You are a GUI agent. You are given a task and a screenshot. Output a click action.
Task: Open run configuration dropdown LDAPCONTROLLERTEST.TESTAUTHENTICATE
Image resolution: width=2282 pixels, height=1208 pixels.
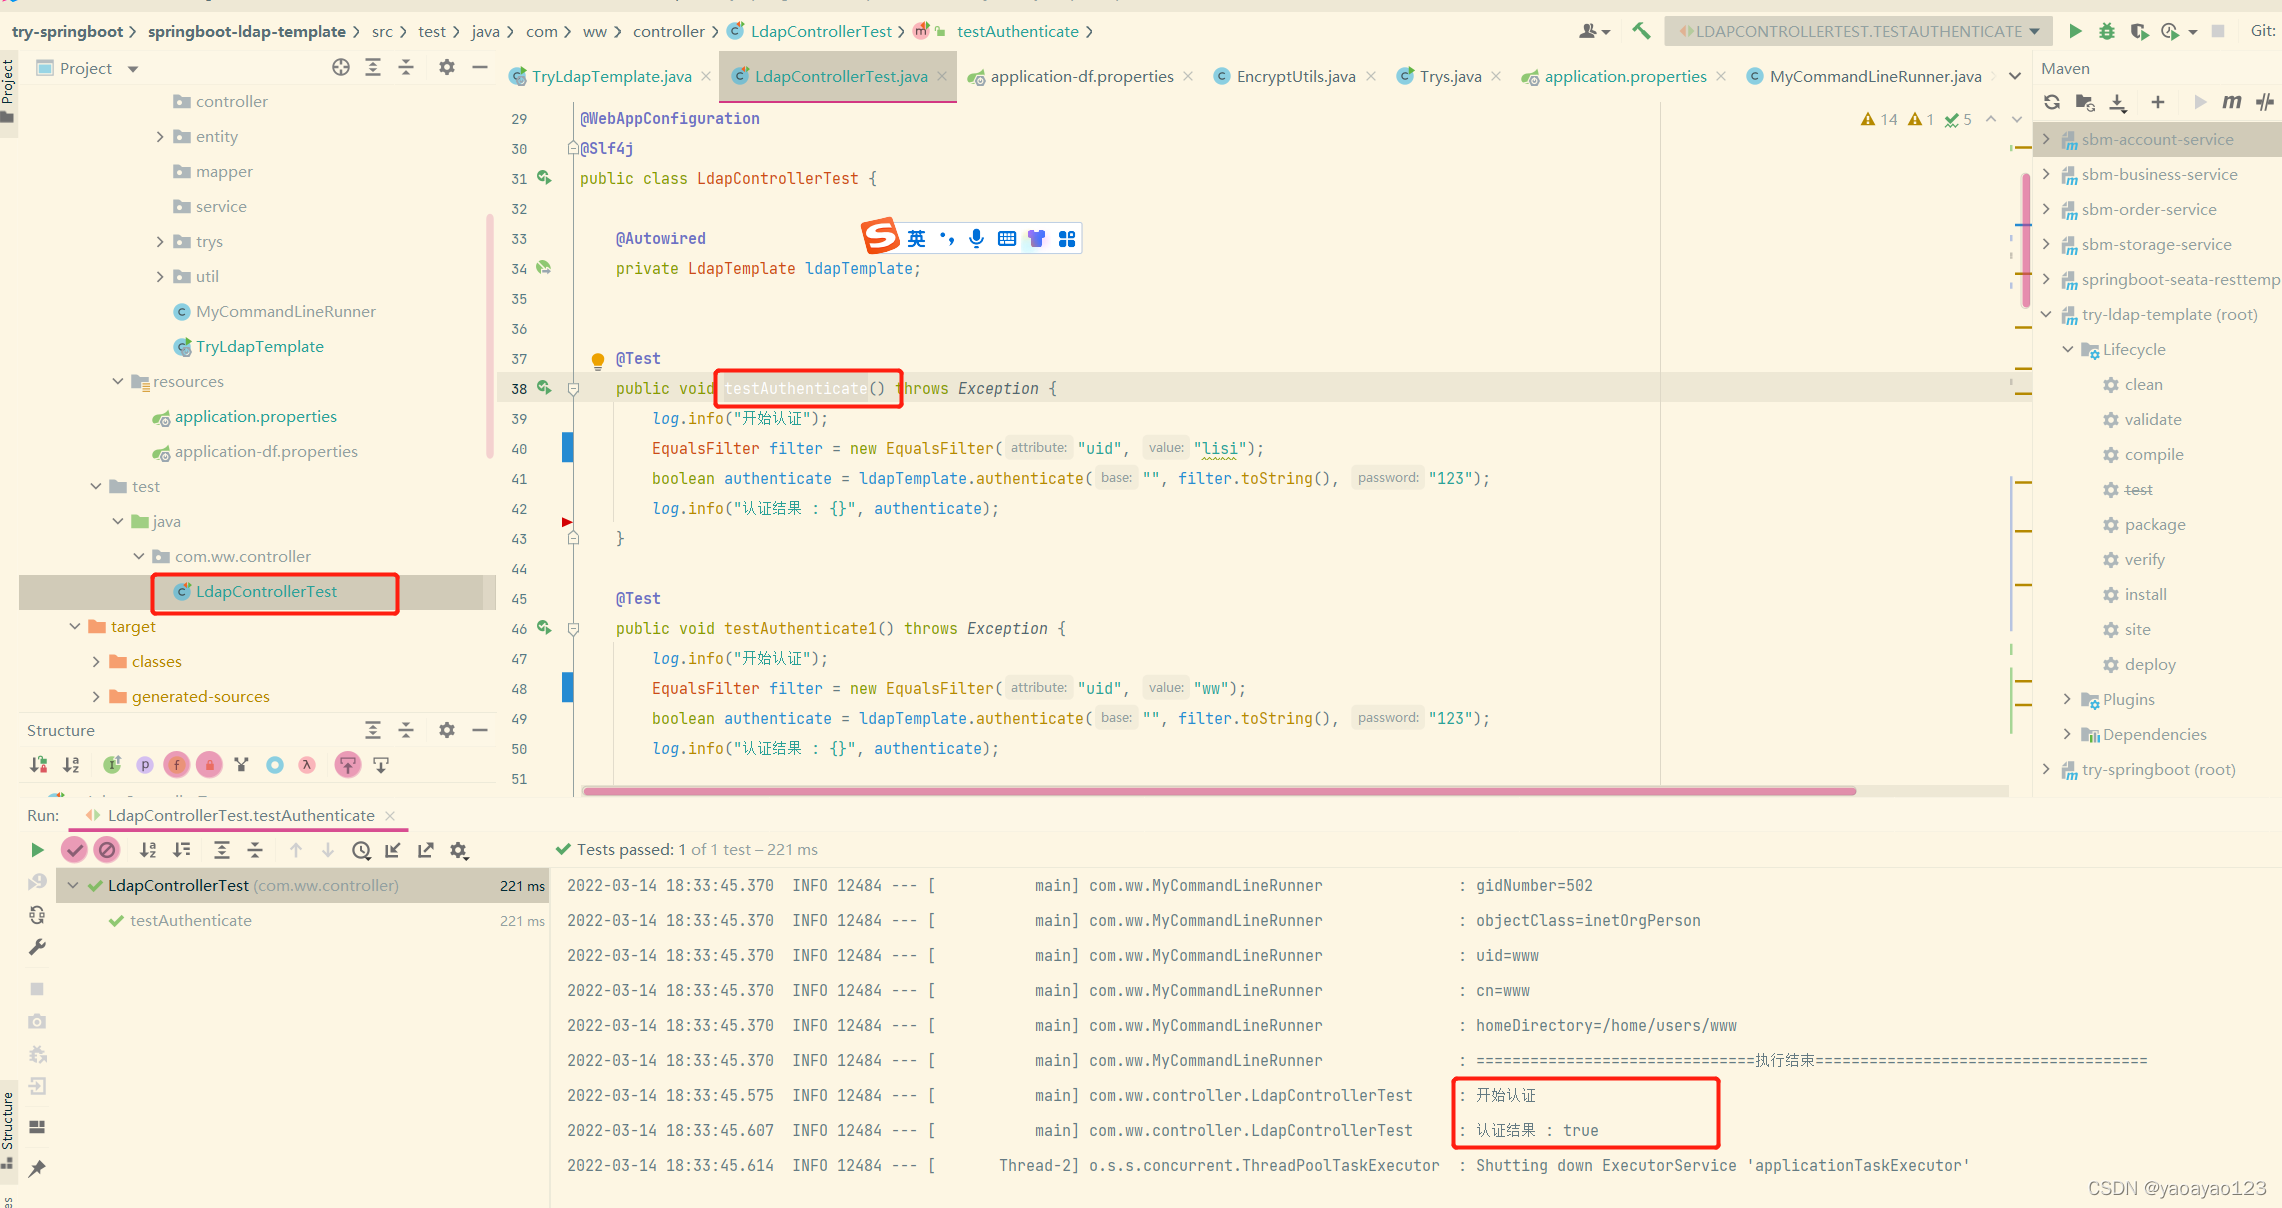click(1858, 31)
